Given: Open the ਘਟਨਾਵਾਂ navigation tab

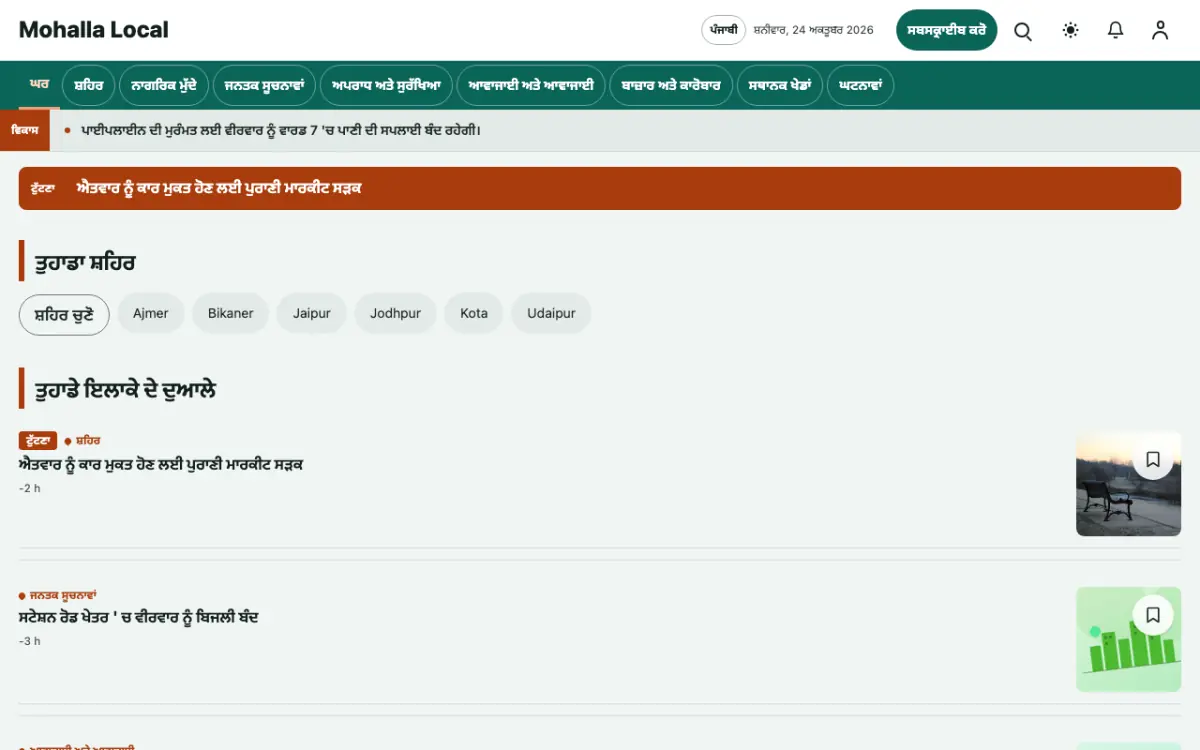Looking at the screenshot, I should [860, 86].
